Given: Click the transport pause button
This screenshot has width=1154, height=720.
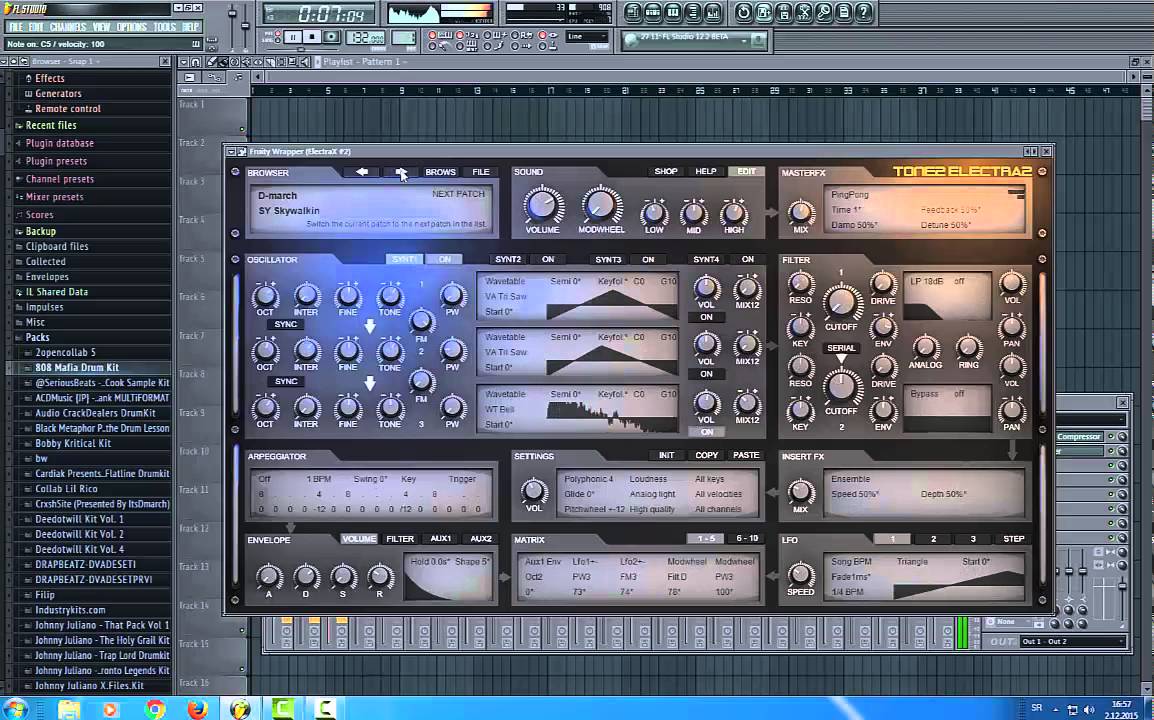Looking at the screenshot, I should (x=292, y=36).
